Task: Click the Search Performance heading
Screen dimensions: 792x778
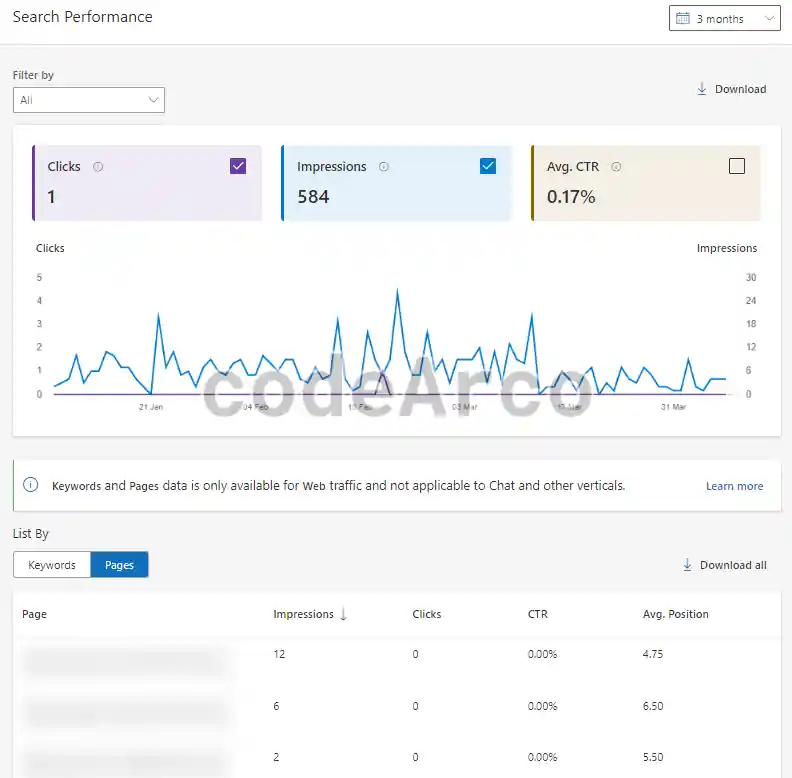Action: click(x=82, y=17)
